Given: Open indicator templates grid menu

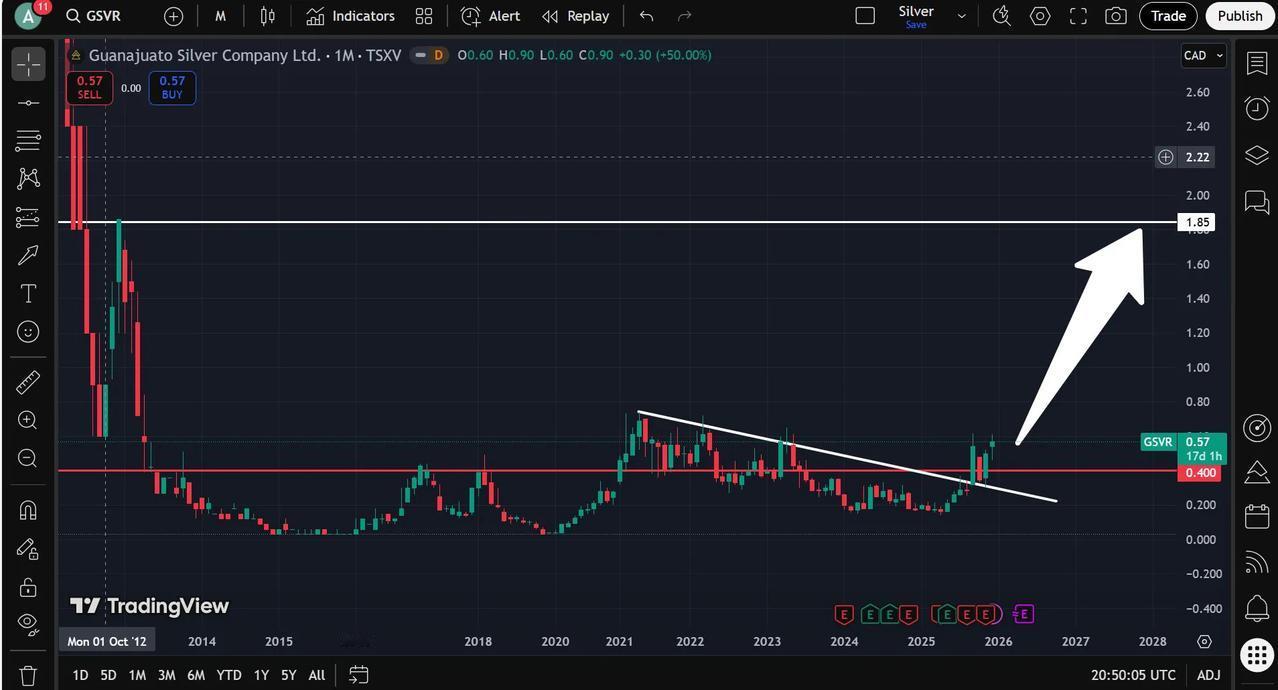Looking at the screenshot, I should [x=424, y=16].
